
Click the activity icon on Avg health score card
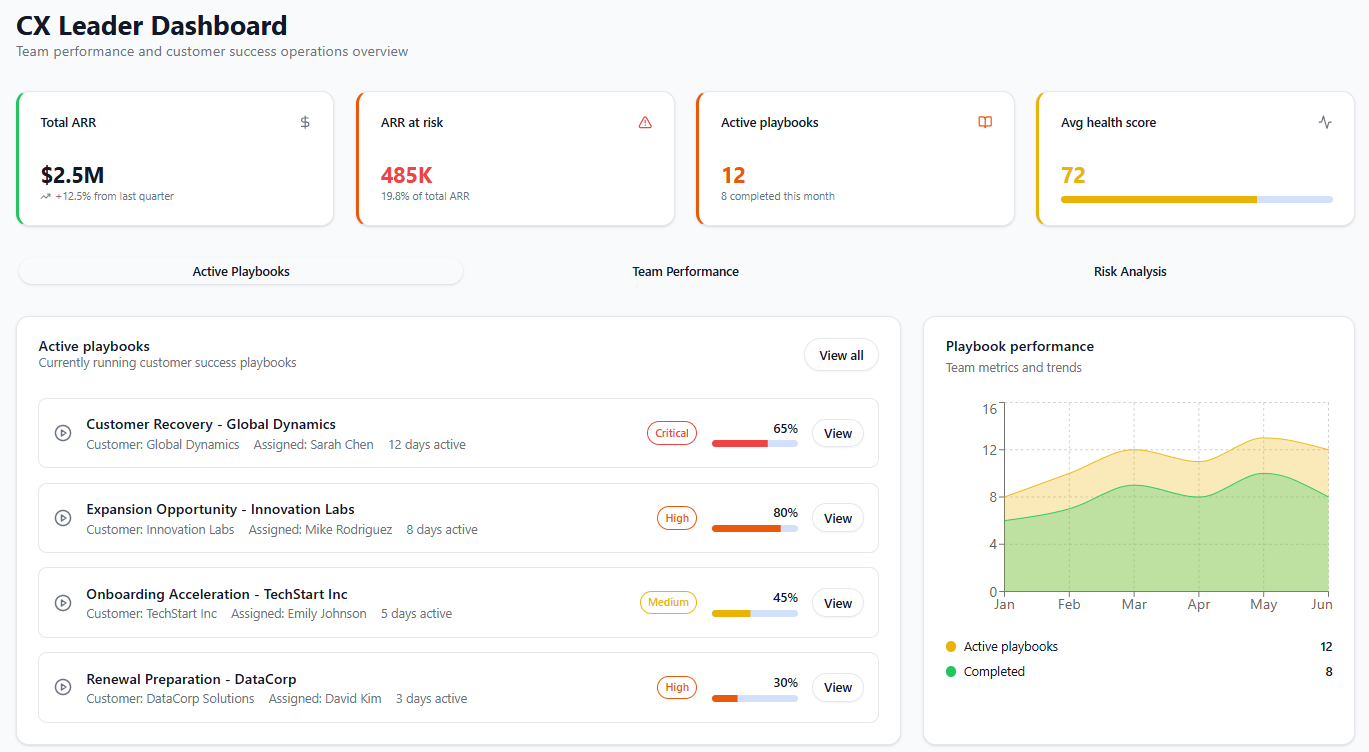click(1325, 121)
